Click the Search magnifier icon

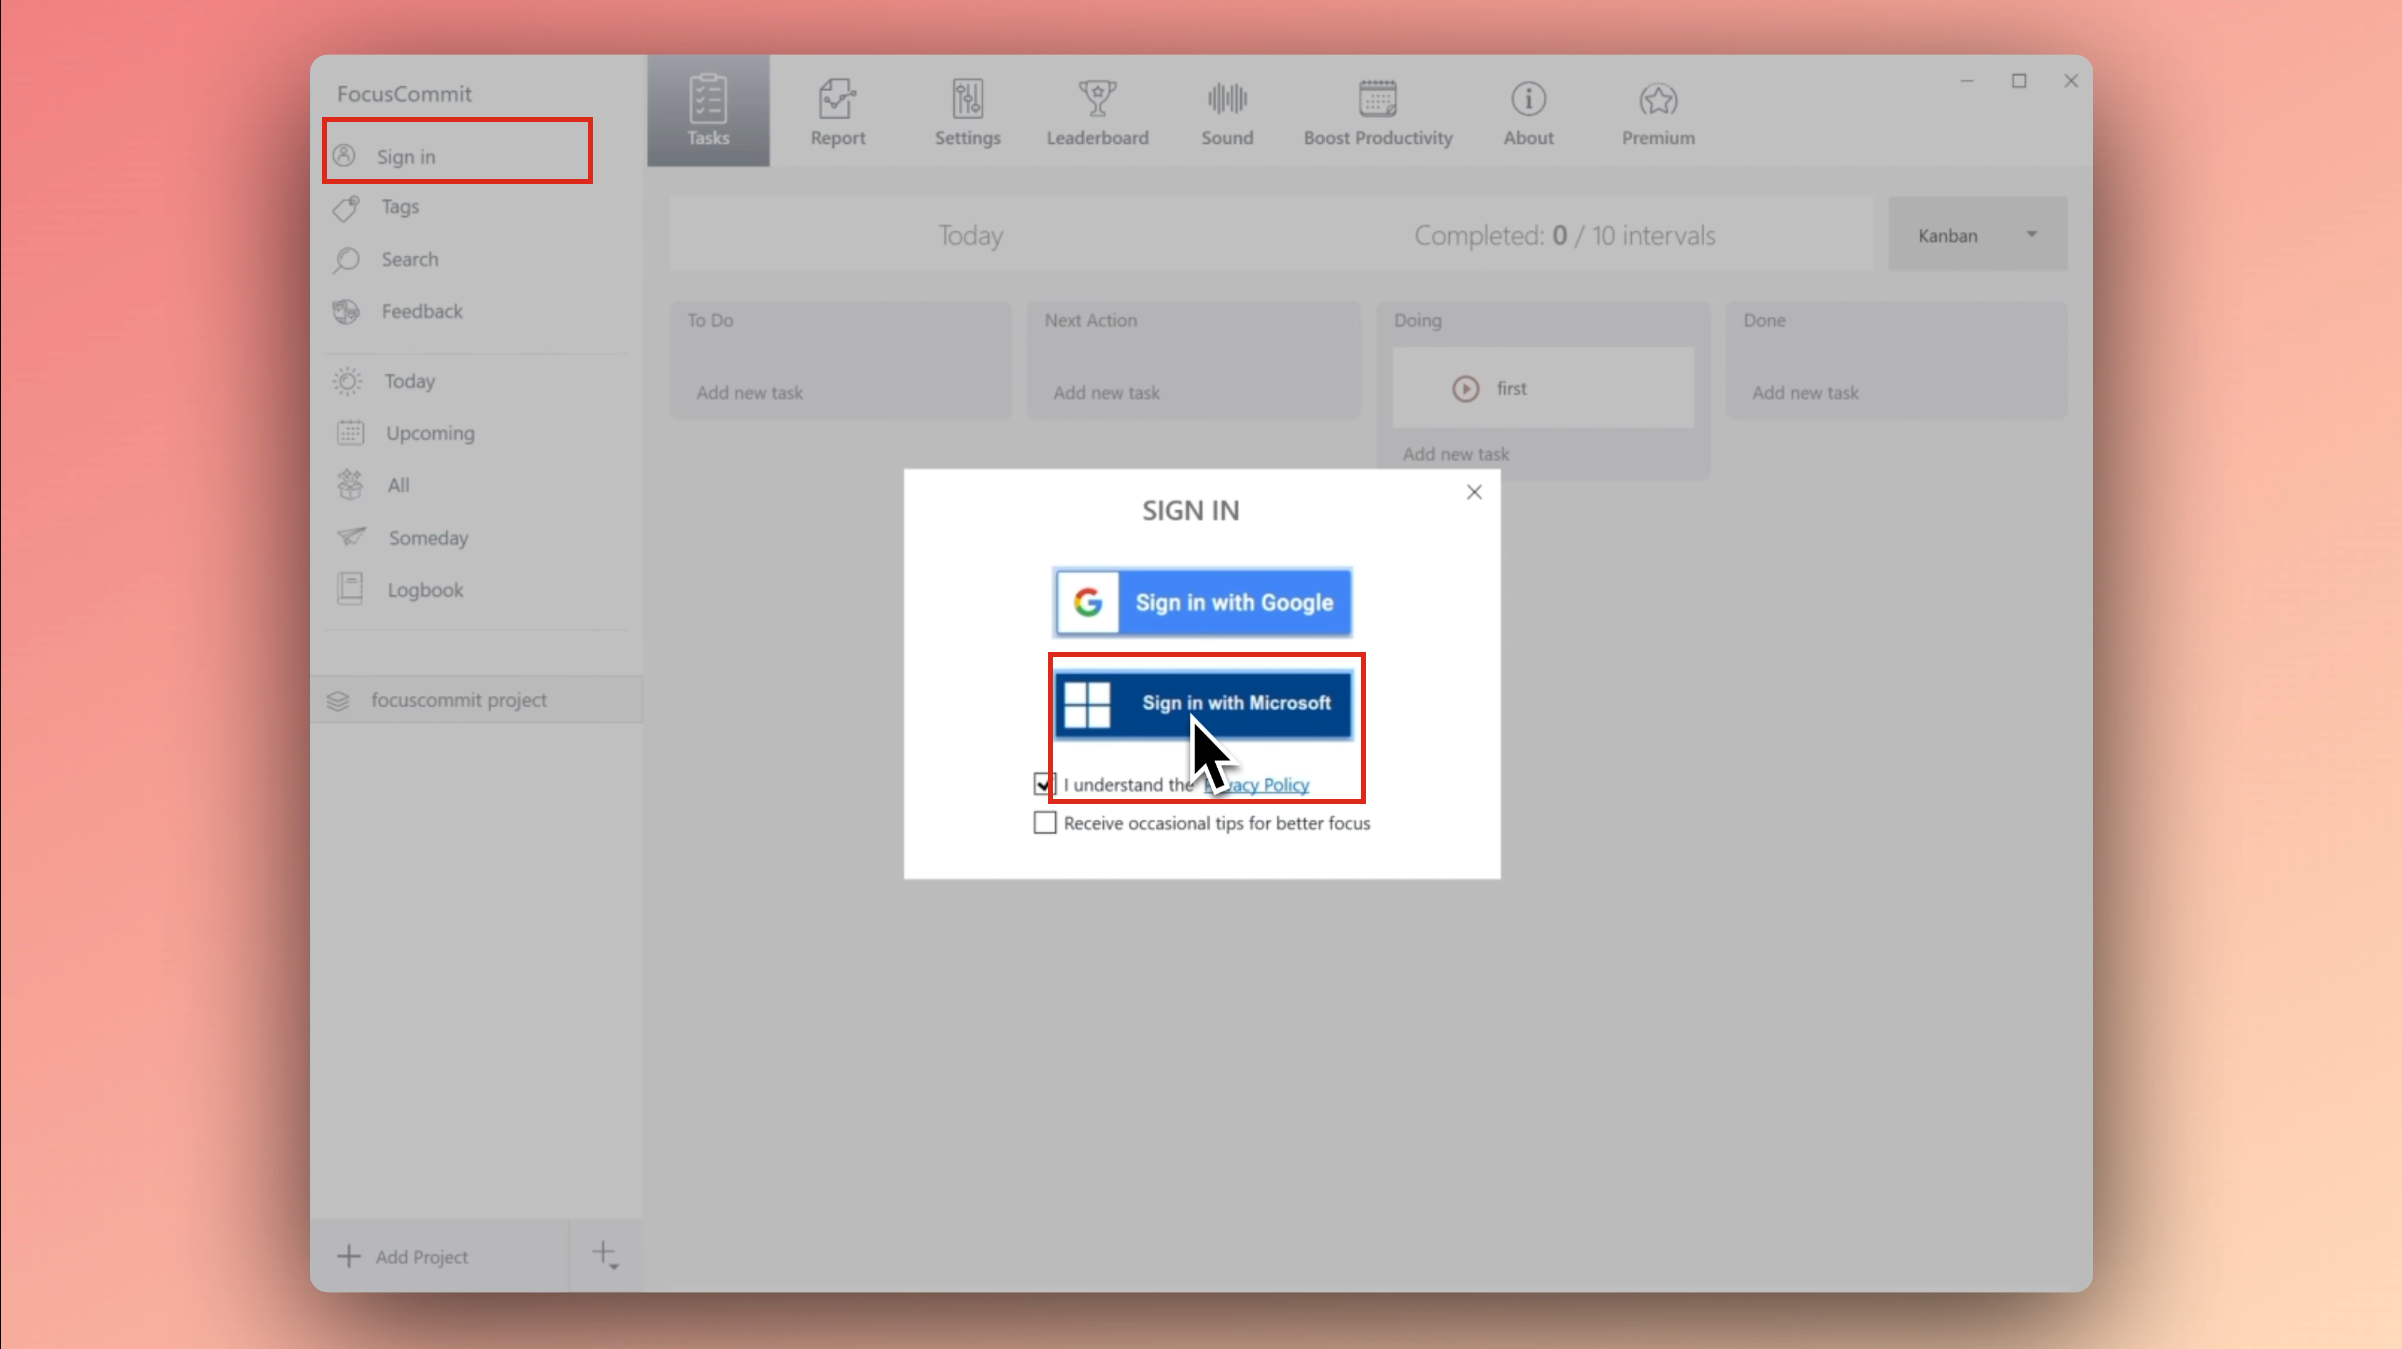click(x=346, y=259)
